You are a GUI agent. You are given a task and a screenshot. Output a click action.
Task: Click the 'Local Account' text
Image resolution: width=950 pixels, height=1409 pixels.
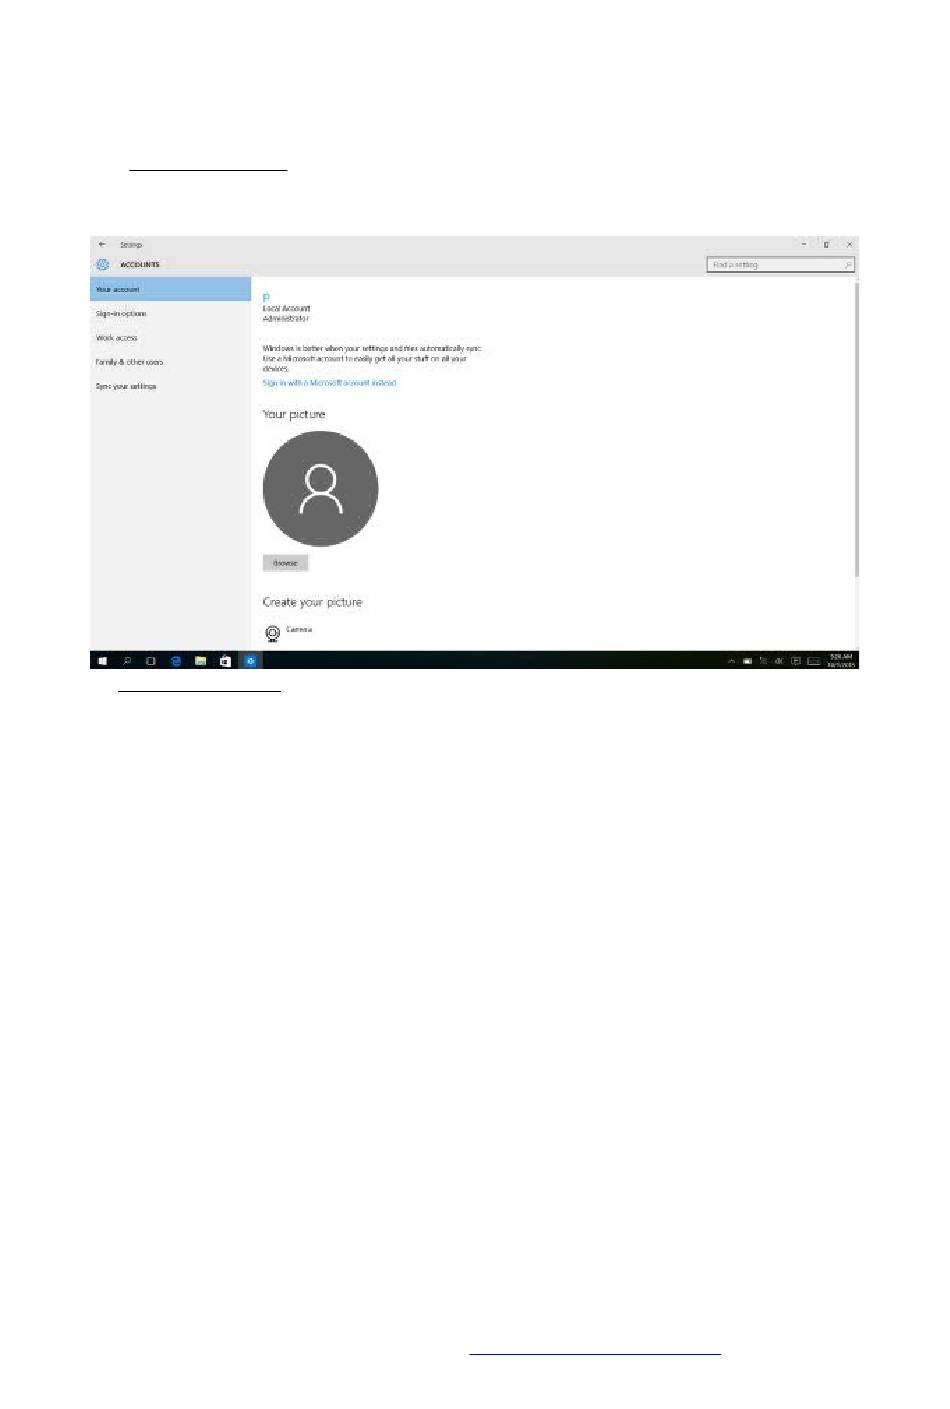pyautogui.click(x=286, y=309)
